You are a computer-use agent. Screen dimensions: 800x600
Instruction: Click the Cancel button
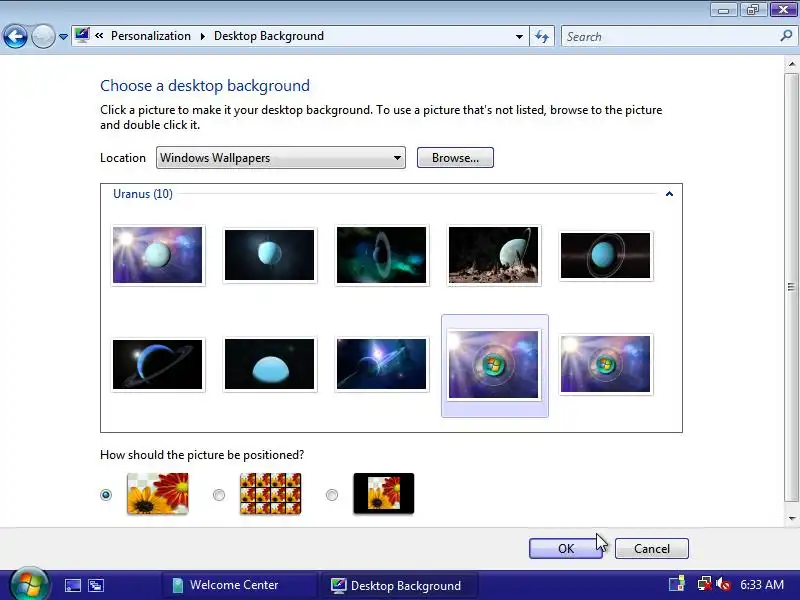[652, 548]
